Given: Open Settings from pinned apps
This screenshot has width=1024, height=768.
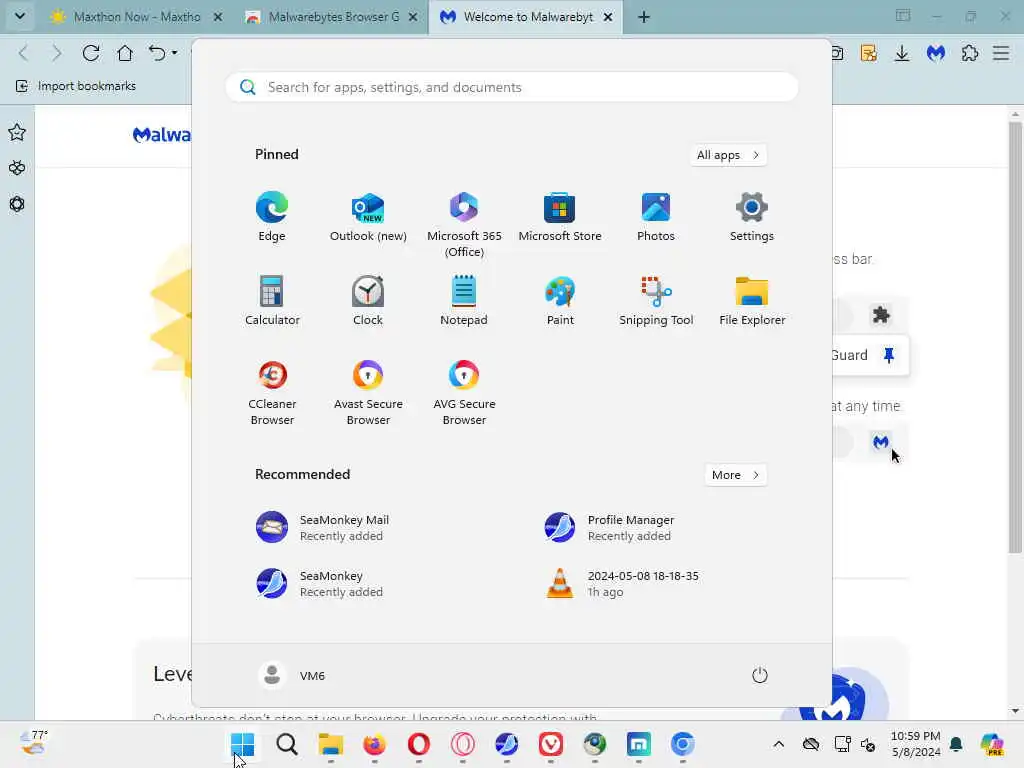Looking at the screenshot, I should point(752,217).
